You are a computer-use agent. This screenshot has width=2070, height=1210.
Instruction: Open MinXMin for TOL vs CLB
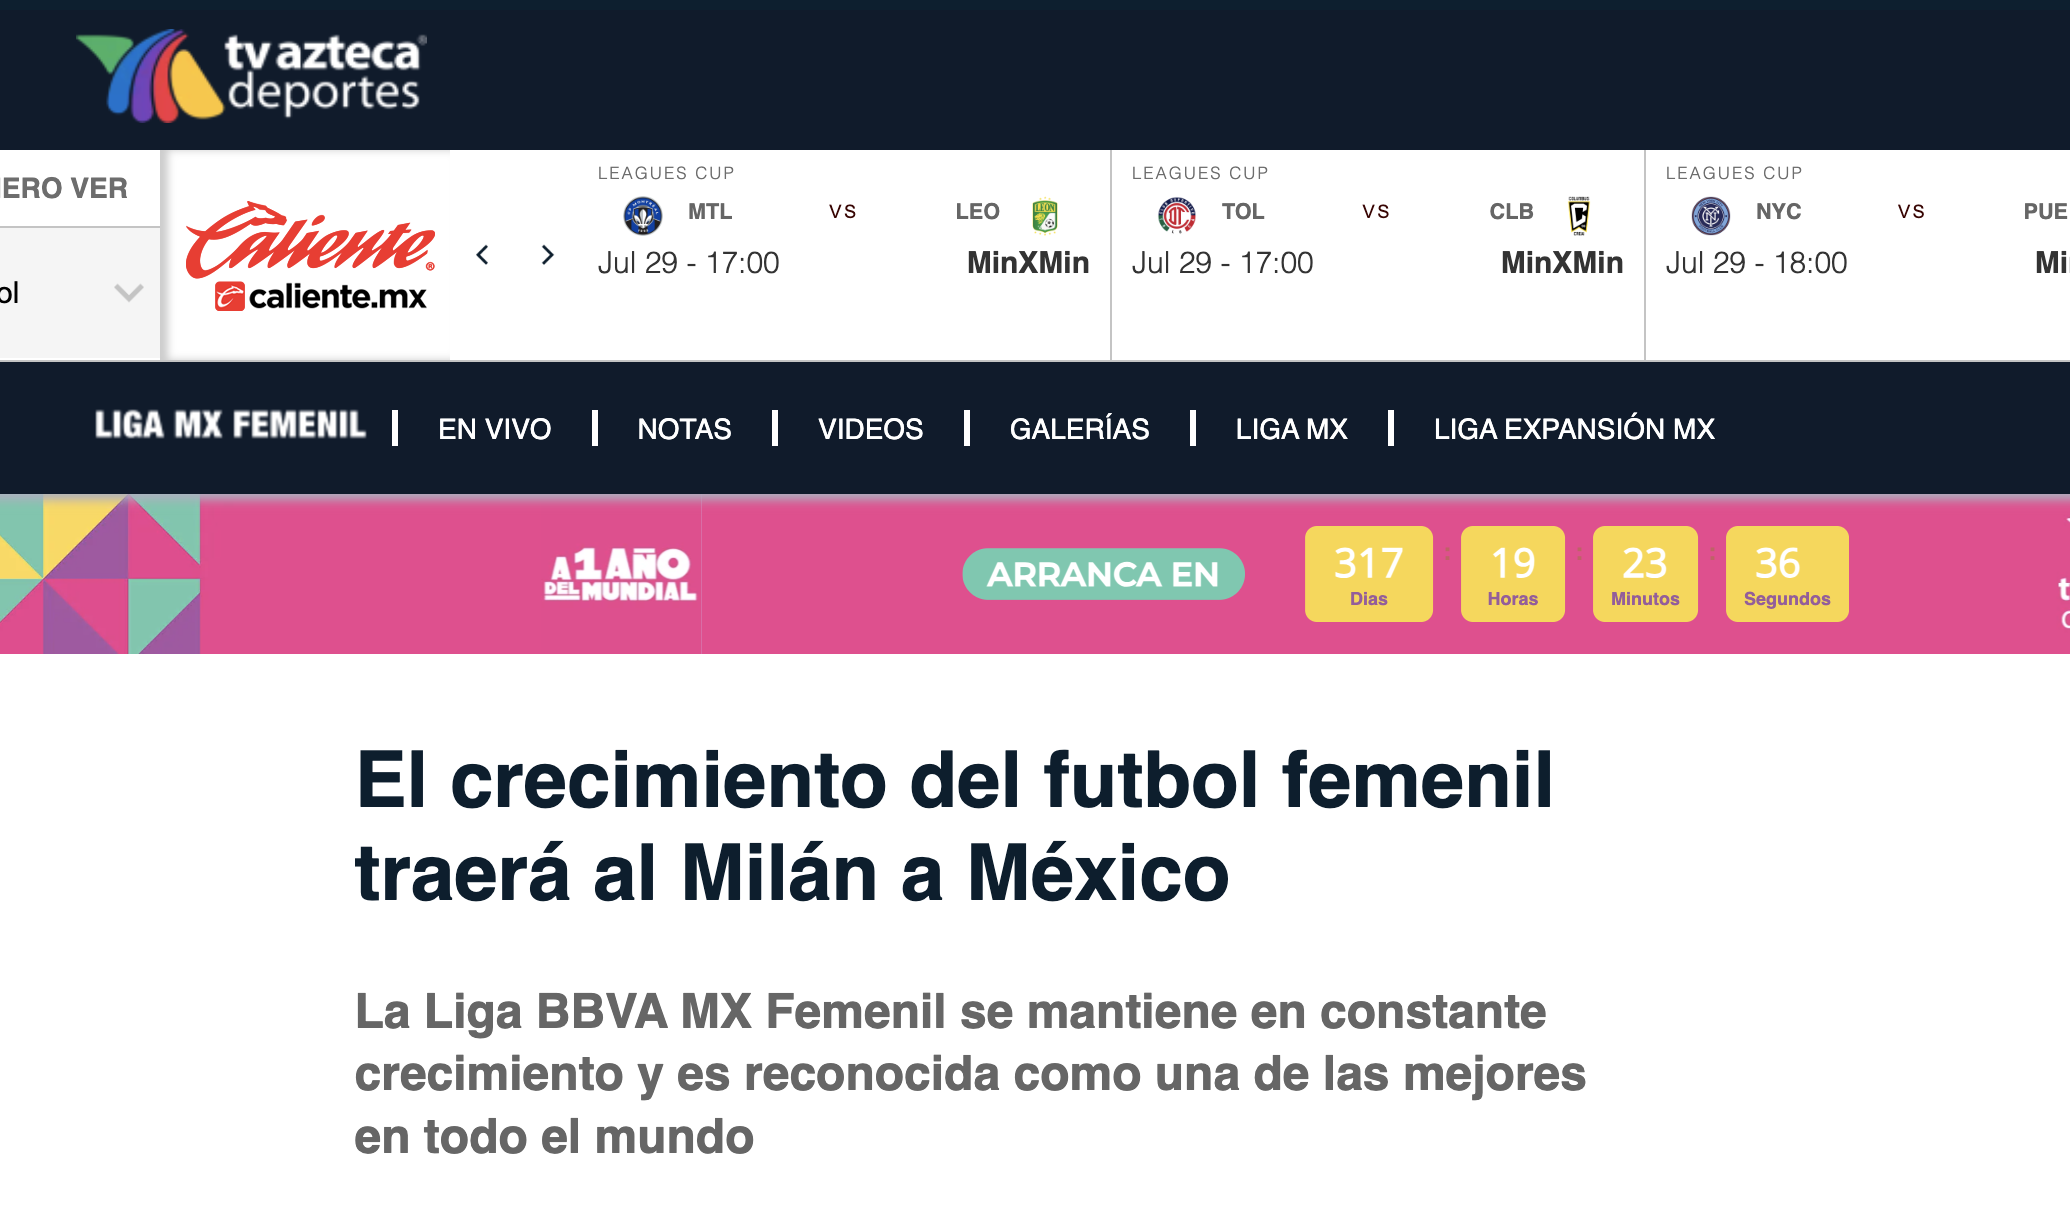click(1562, 263)
